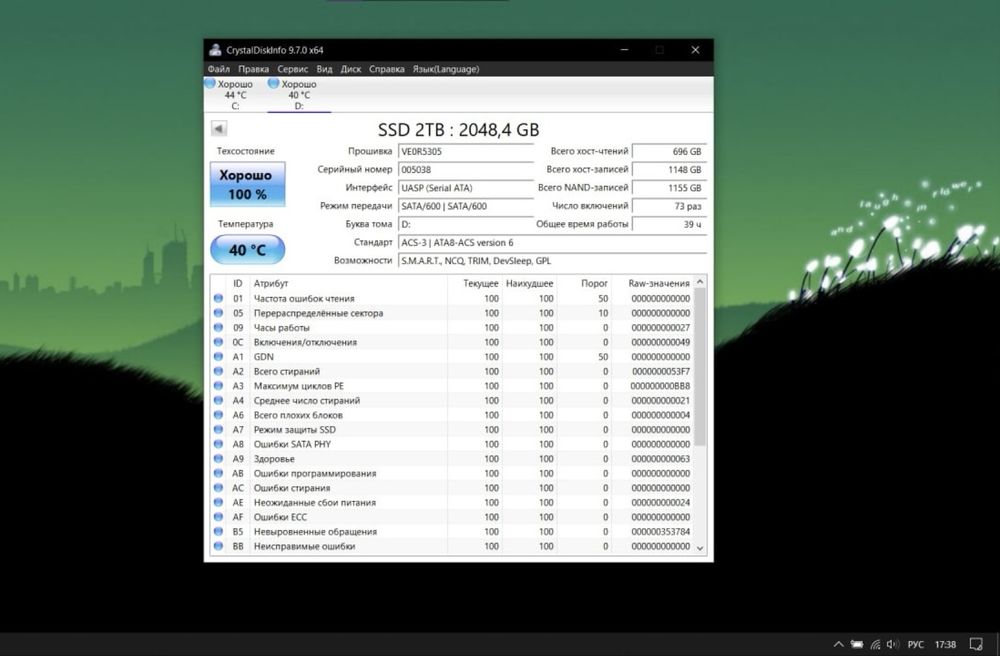Click the status icon for GDN row
This screenshot has height=656, width=1000.
(218, 357)
